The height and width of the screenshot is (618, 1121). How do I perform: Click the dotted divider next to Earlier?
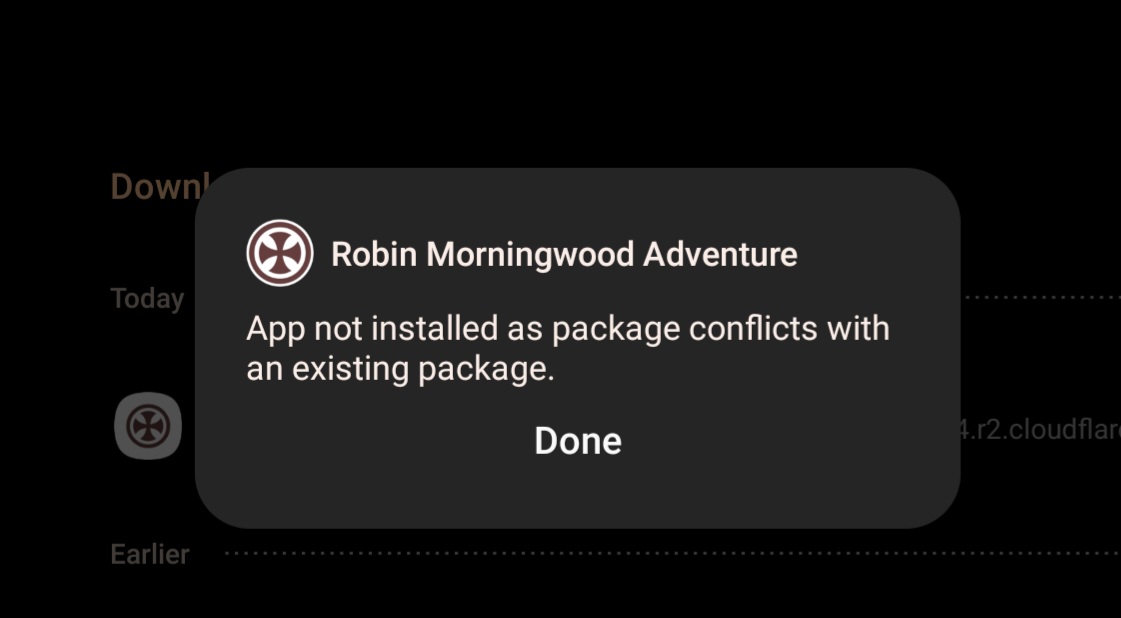click(x=672, y=553)
